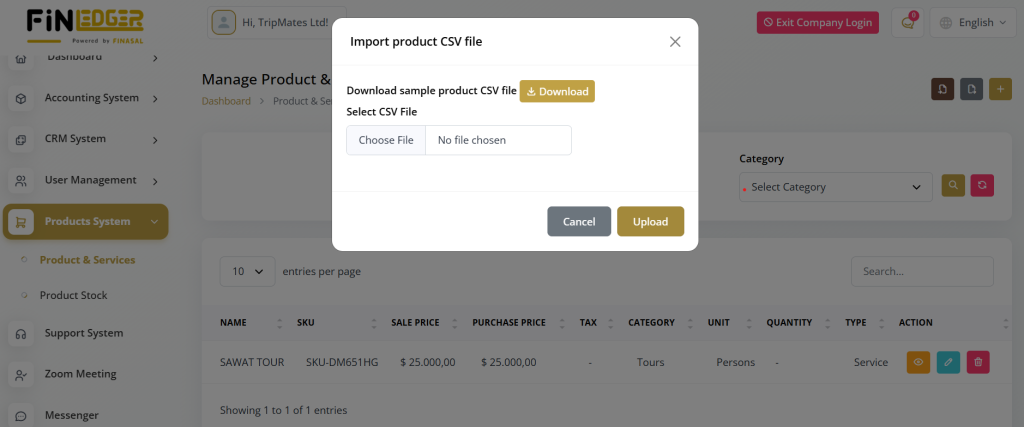The image size is (1024, 427).
Task: Click the red delete trash icon
Action: pos(978,362)
